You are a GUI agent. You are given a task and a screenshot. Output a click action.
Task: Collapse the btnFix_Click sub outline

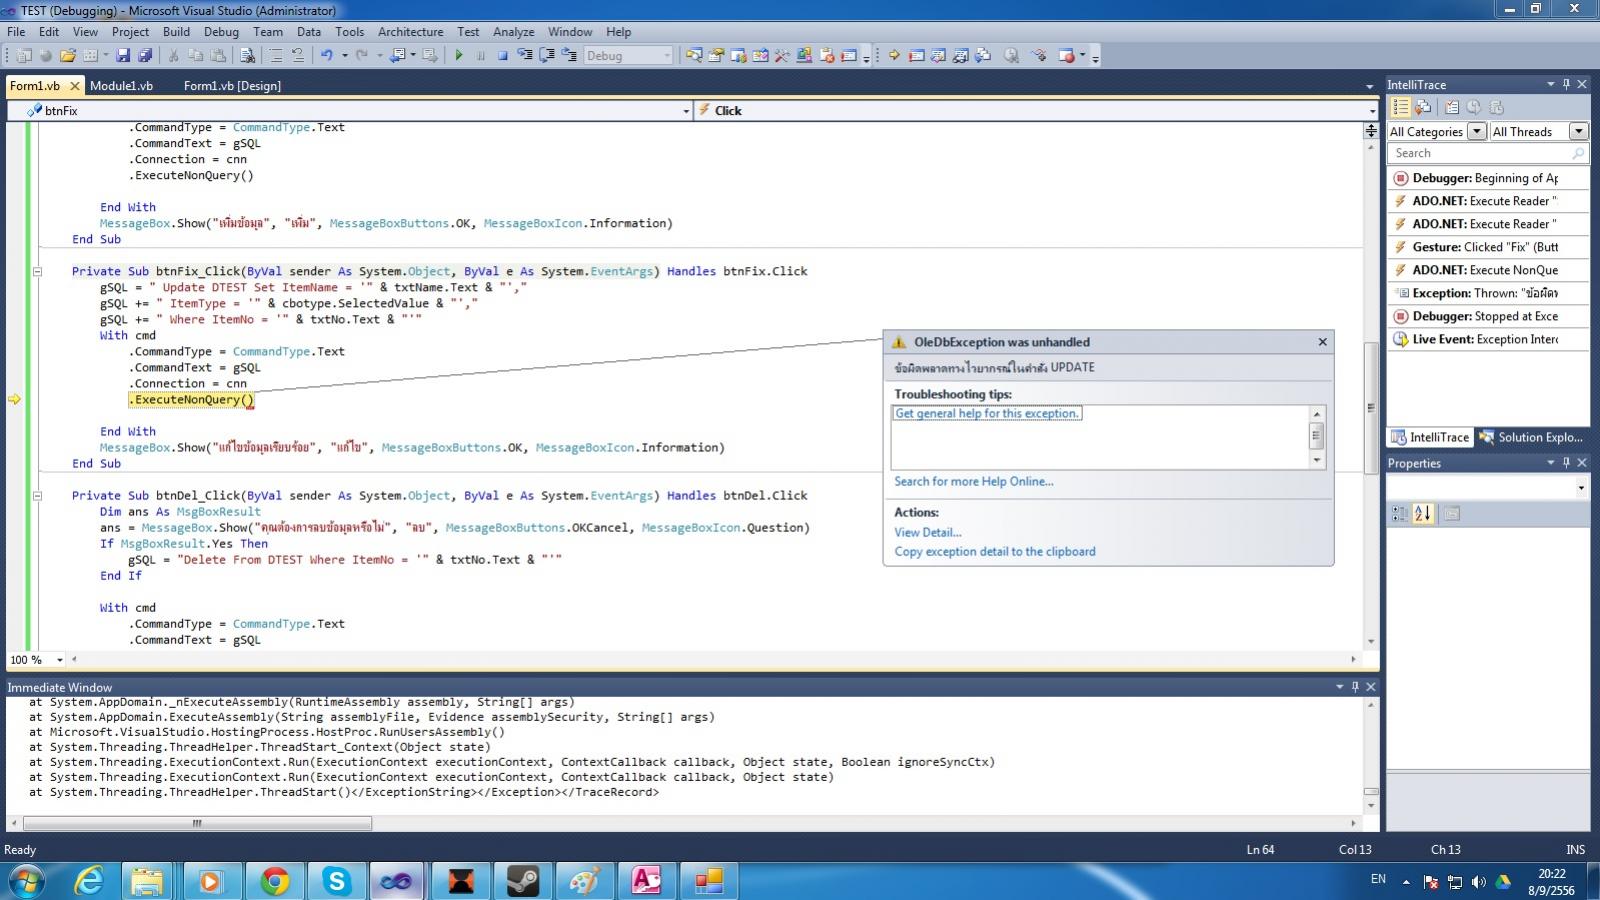(38, 271)
